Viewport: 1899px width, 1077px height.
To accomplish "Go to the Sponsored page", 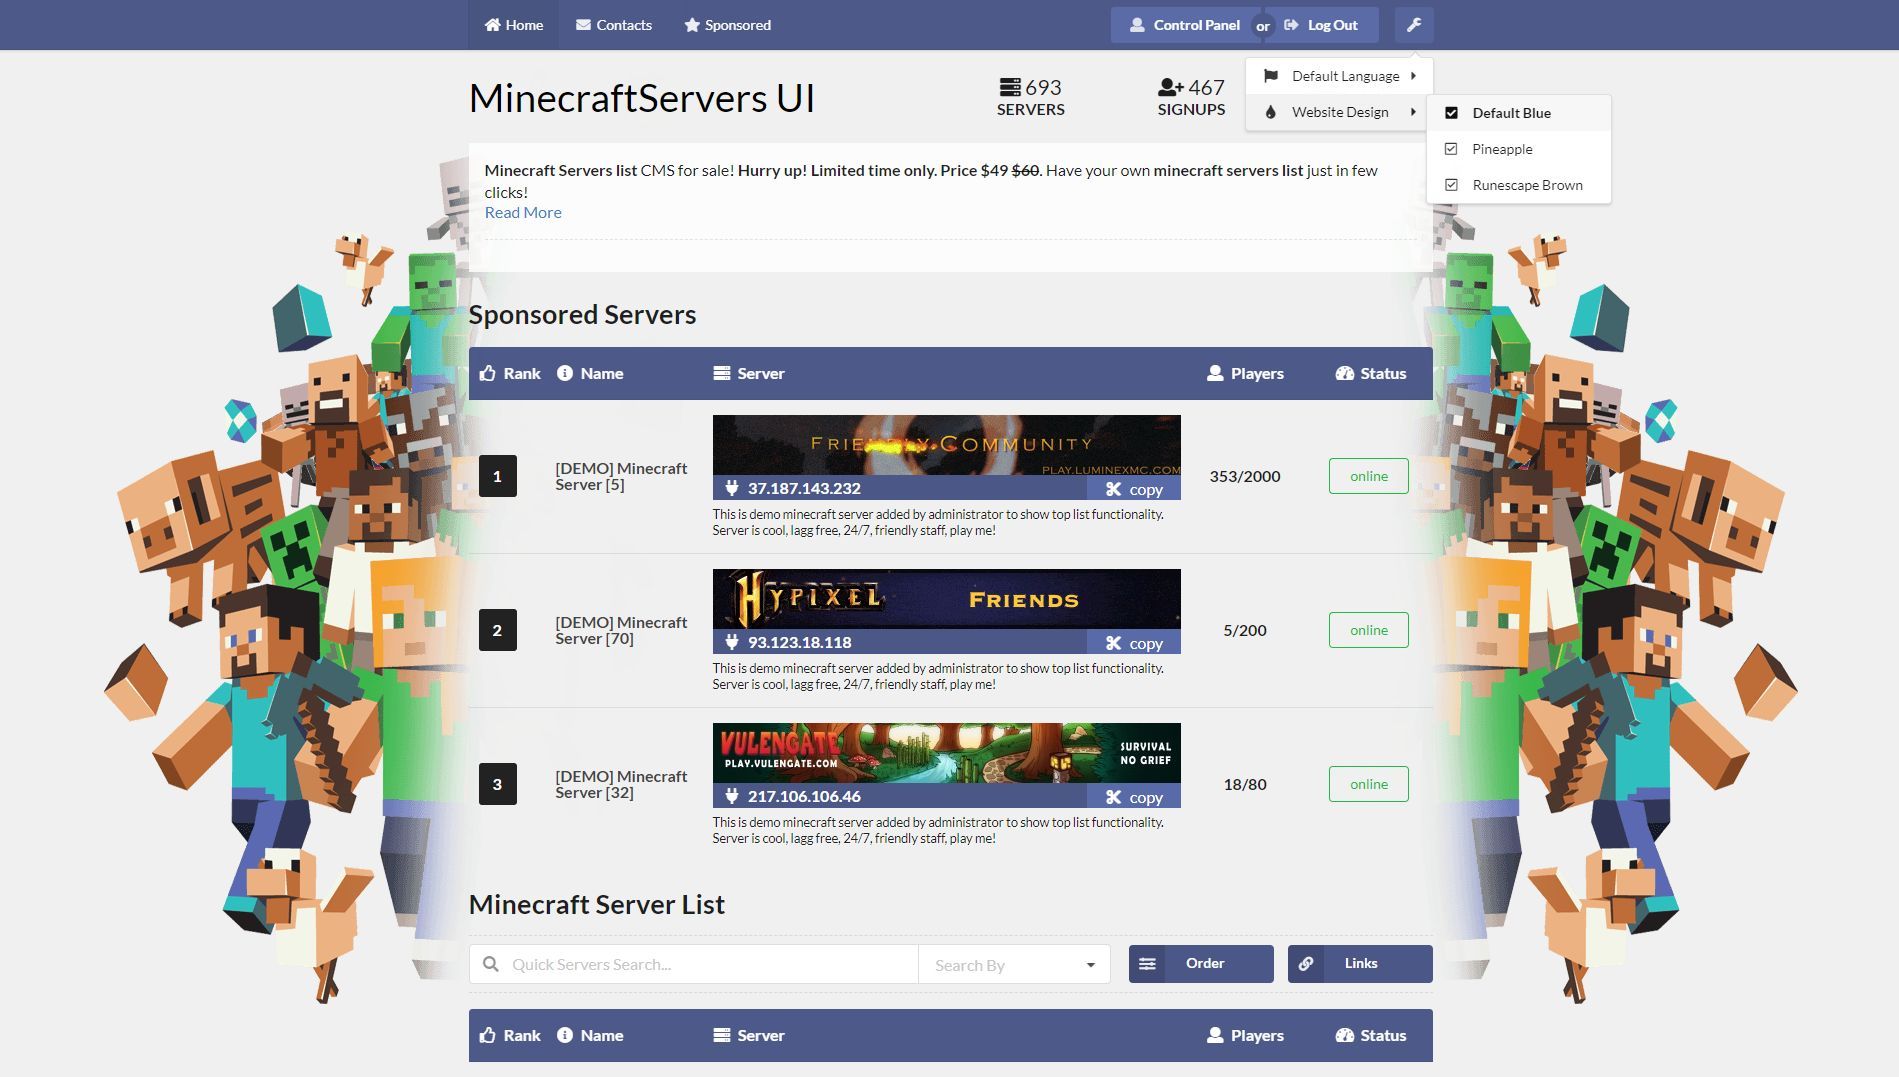I will coord(727,24).
